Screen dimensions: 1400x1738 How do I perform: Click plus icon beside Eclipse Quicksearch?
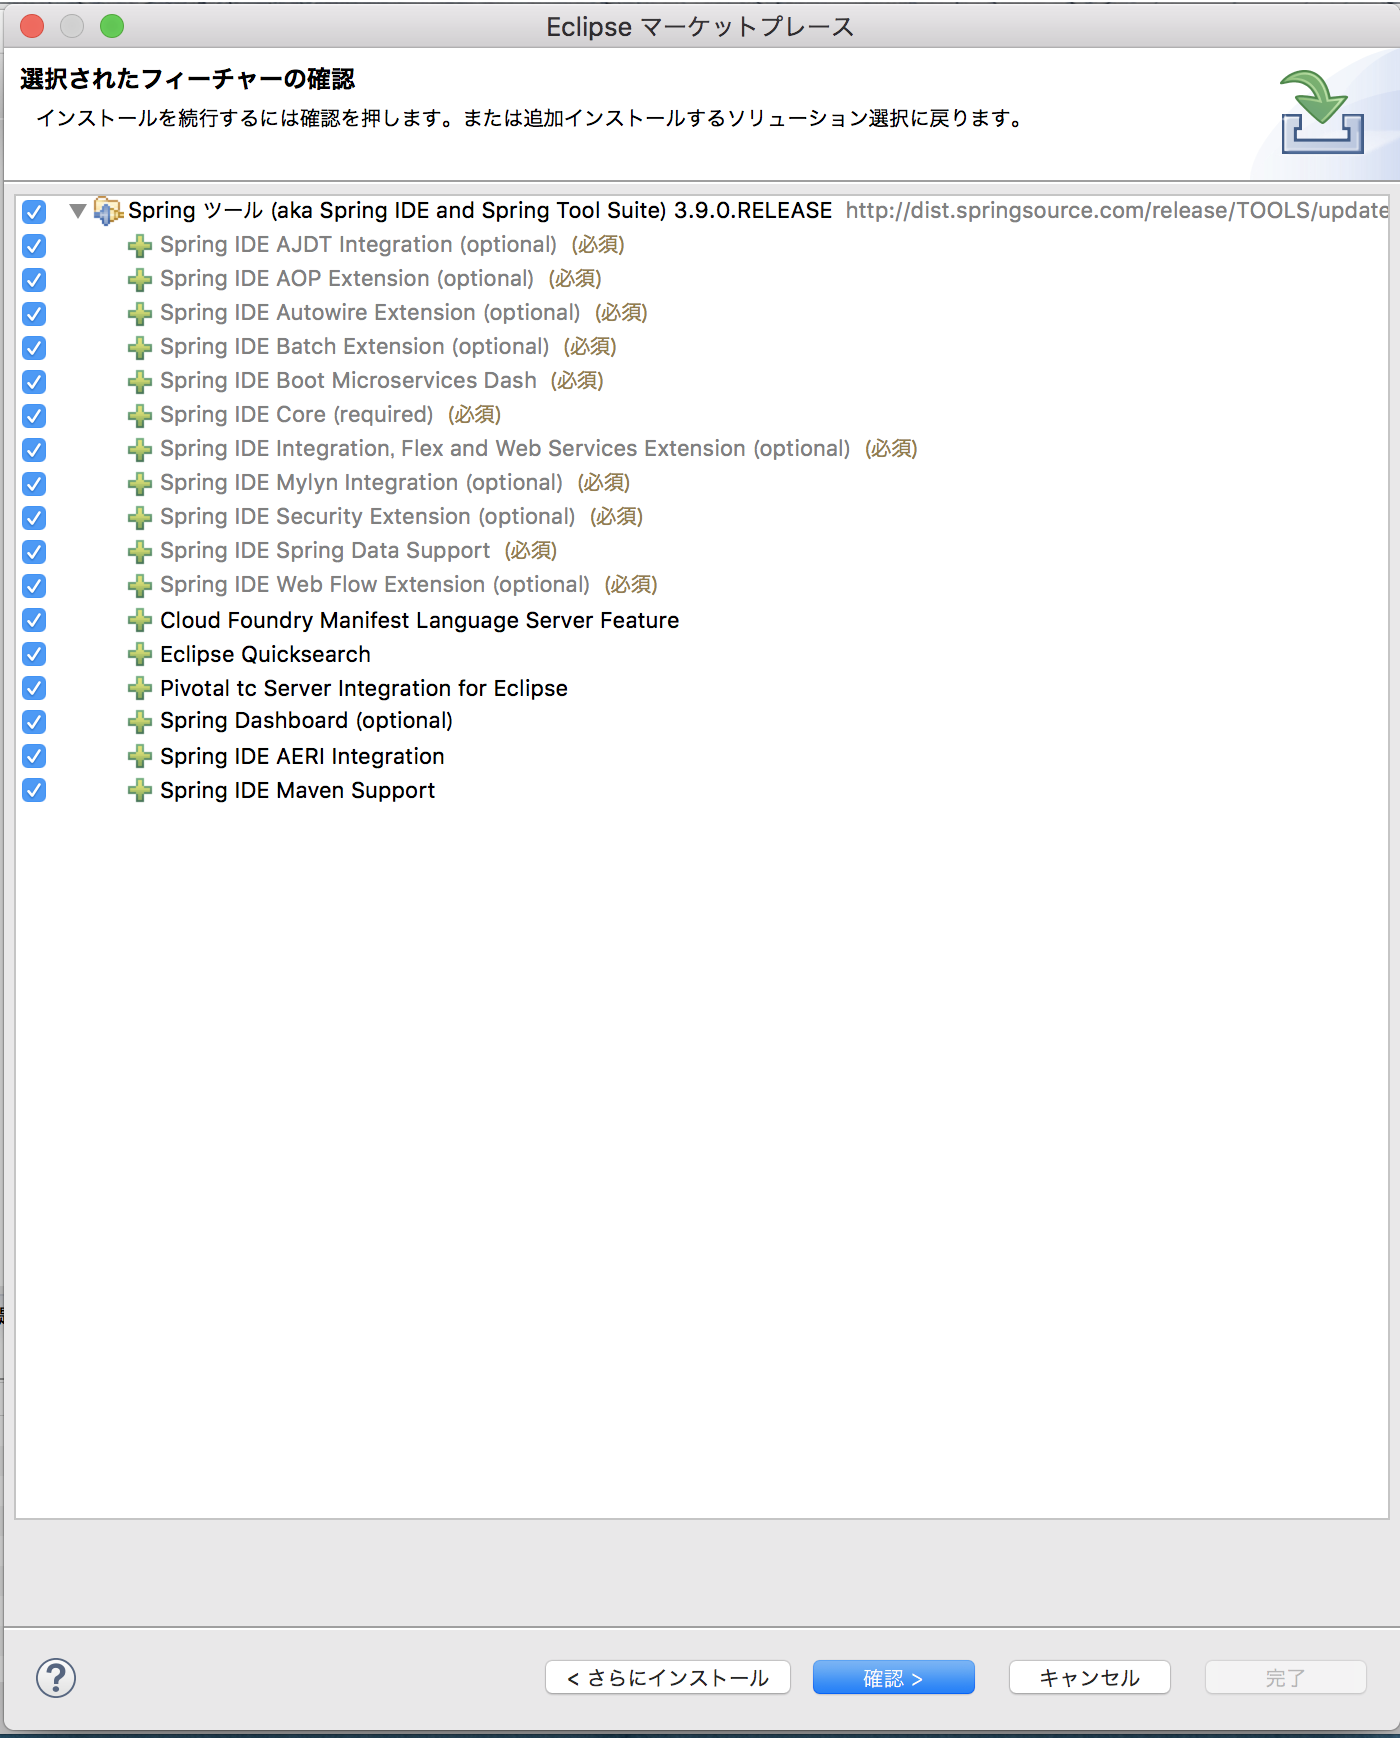tap(140, 654)
